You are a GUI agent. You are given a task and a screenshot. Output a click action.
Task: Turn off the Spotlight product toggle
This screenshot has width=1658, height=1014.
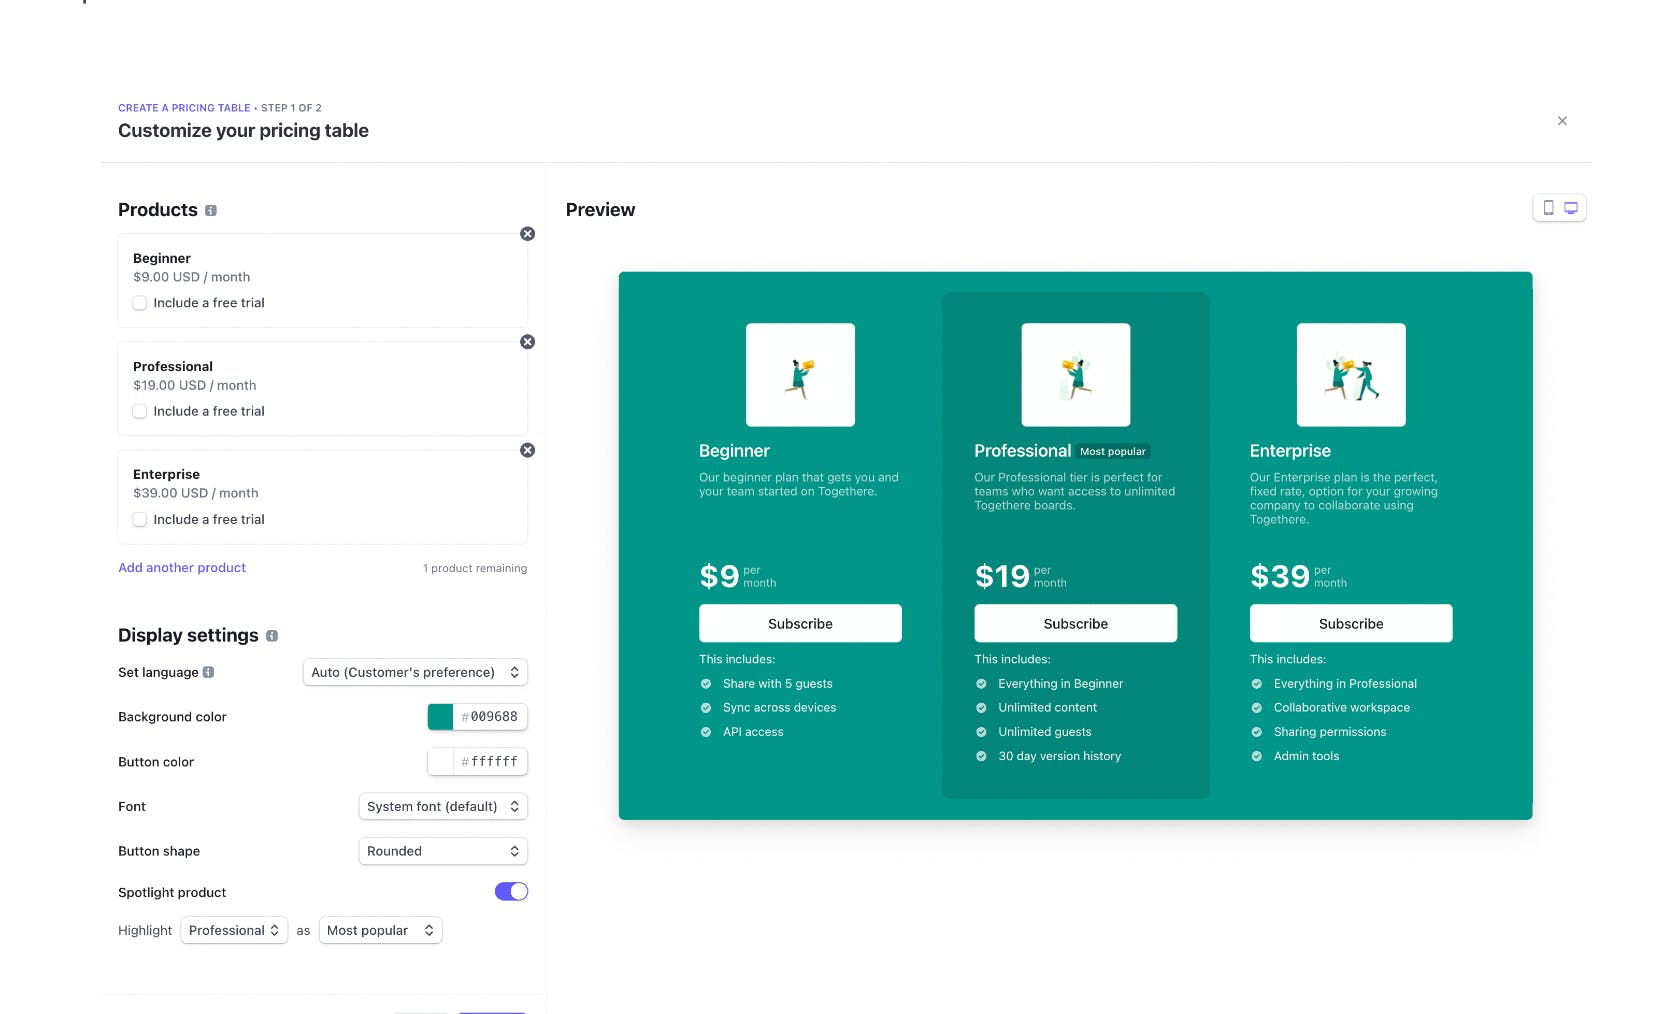tap(511, 891)
